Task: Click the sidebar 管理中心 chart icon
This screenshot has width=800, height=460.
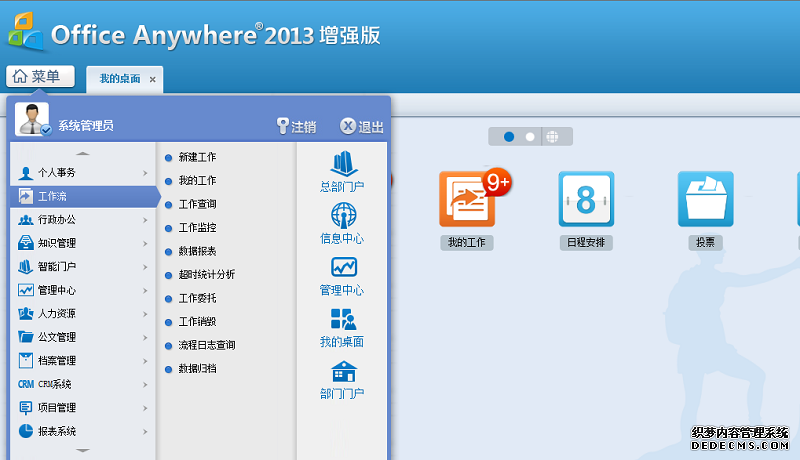Action: pyautogui.click(x=26, y=290)
